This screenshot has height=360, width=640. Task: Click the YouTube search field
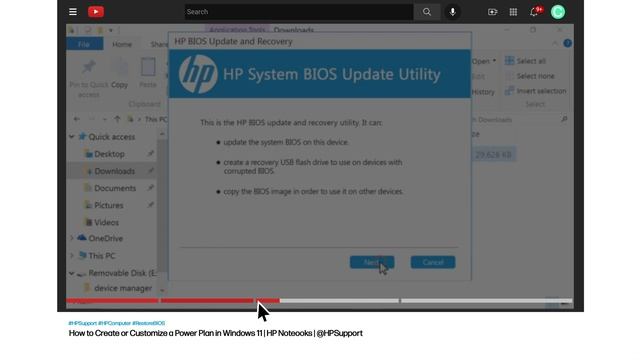(299, 12)
